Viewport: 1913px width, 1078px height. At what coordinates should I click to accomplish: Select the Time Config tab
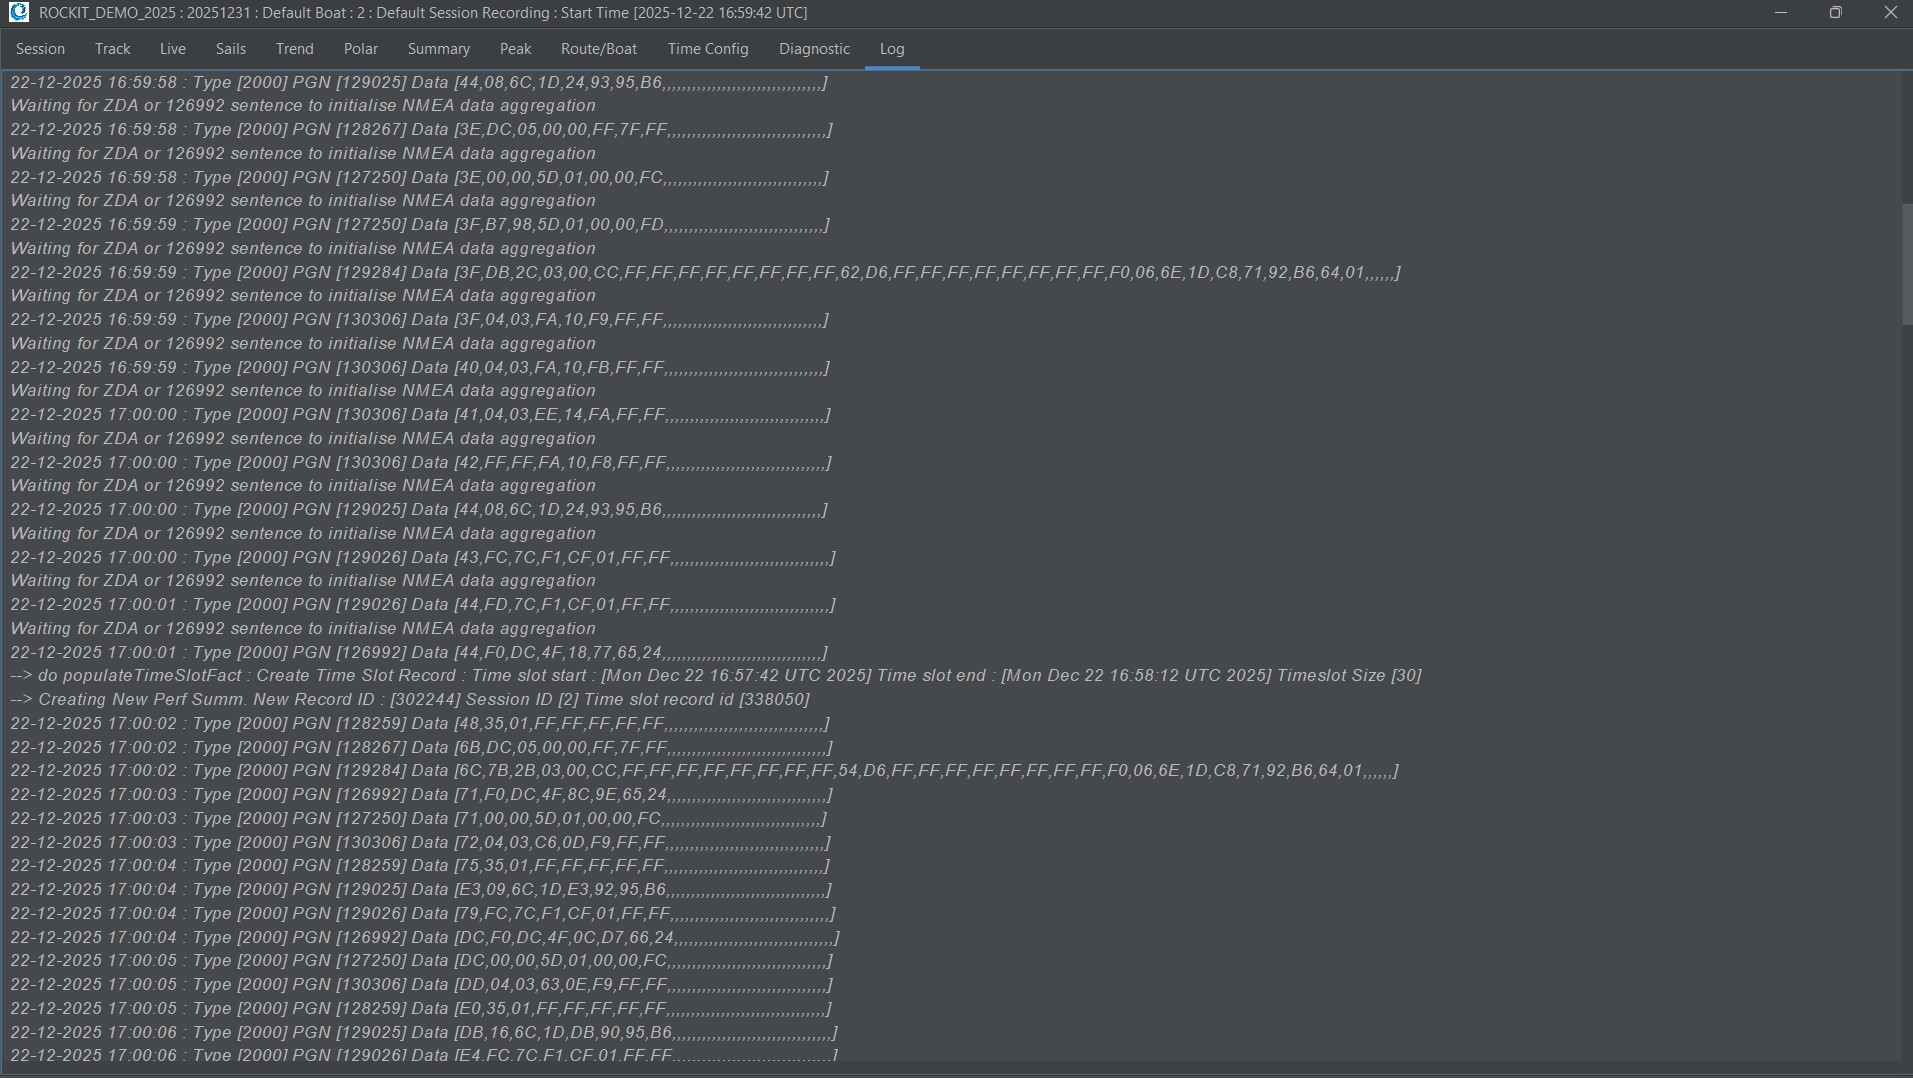(x=707, y=49)
